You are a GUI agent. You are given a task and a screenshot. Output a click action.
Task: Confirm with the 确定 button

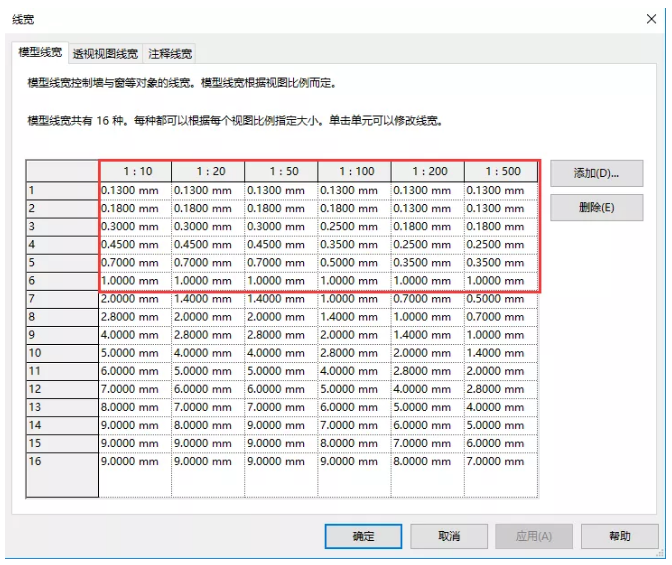pos(363,536)
